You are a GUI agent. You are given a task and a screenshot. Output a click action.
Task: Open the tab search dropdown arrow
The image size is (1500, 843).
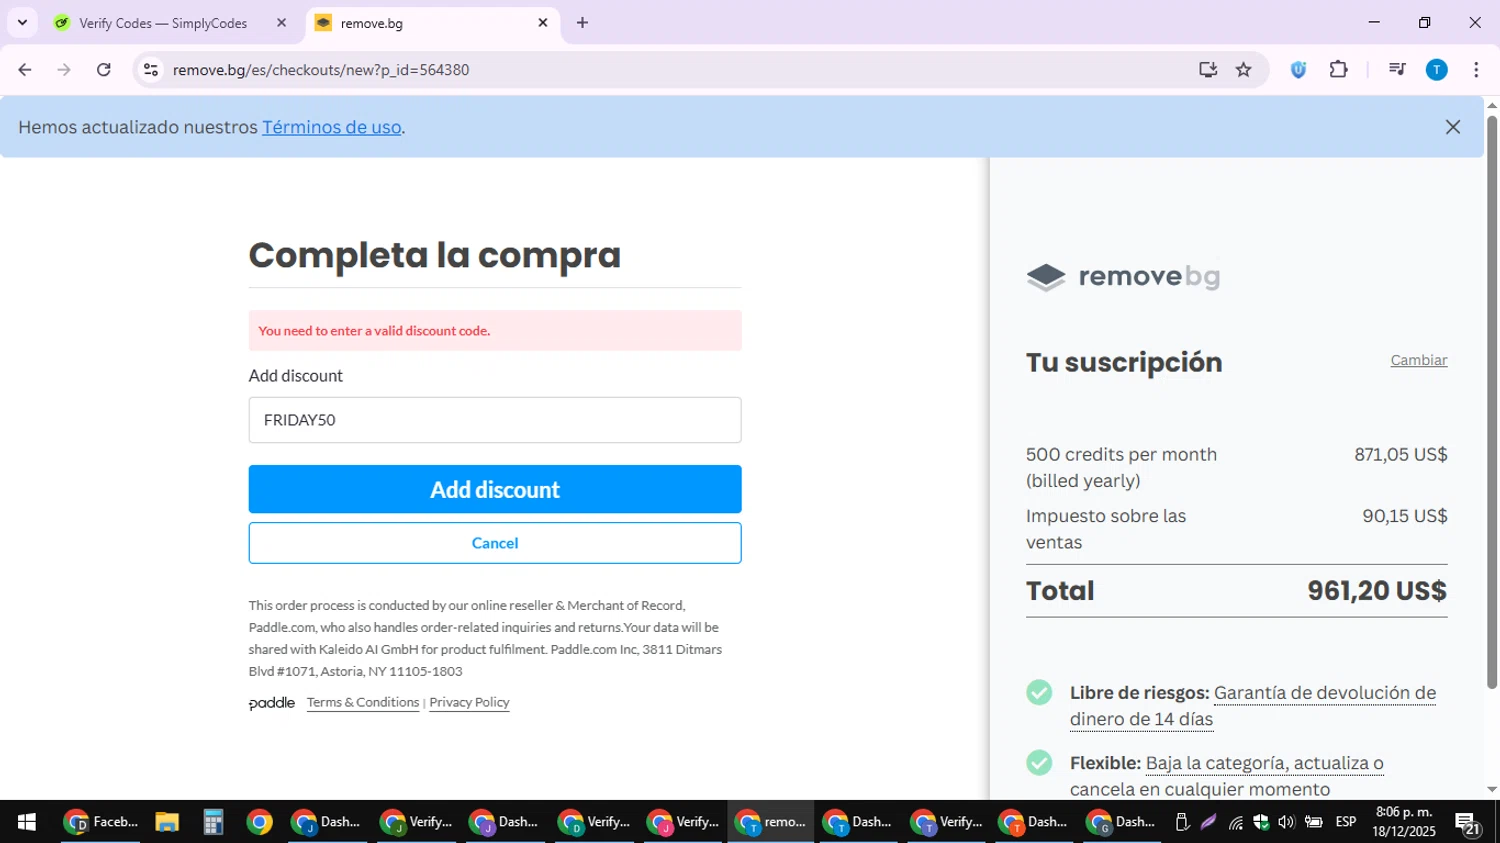click(22, 23)
